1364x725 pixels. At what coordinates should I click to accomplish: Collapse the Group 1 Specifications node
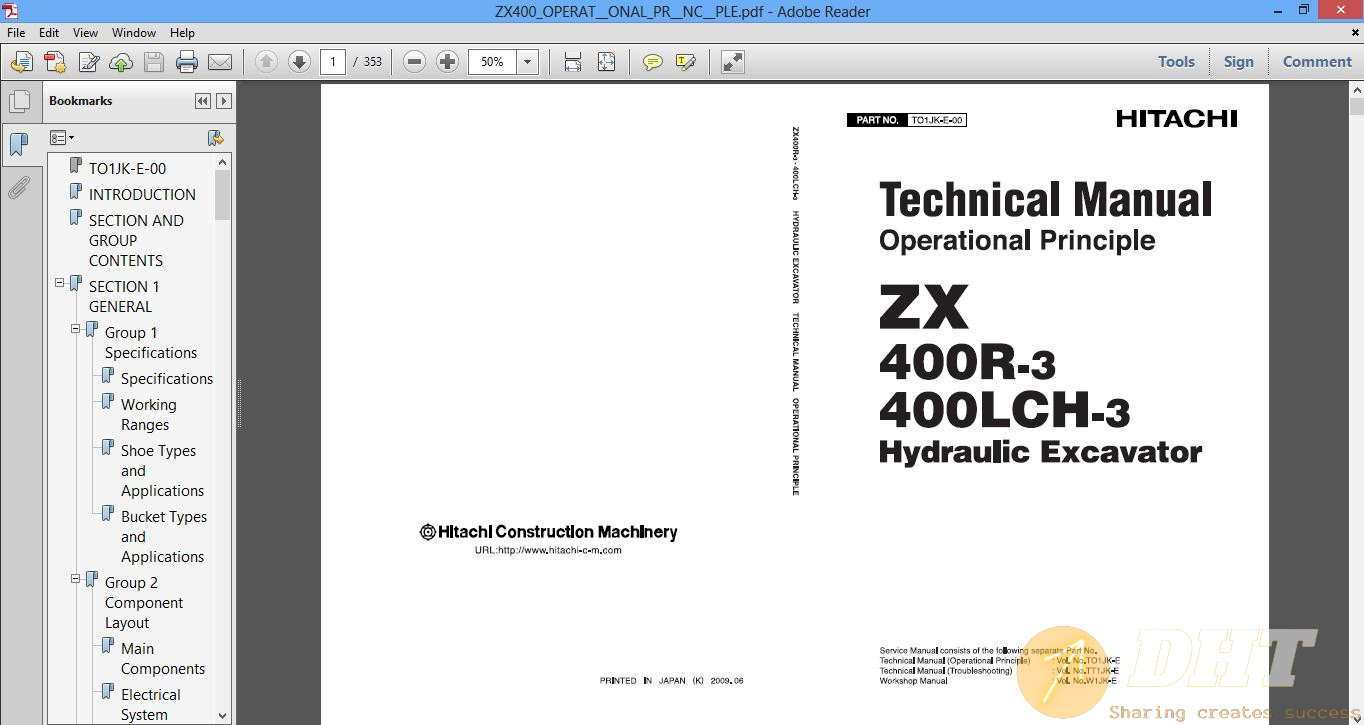pos(75,329)
